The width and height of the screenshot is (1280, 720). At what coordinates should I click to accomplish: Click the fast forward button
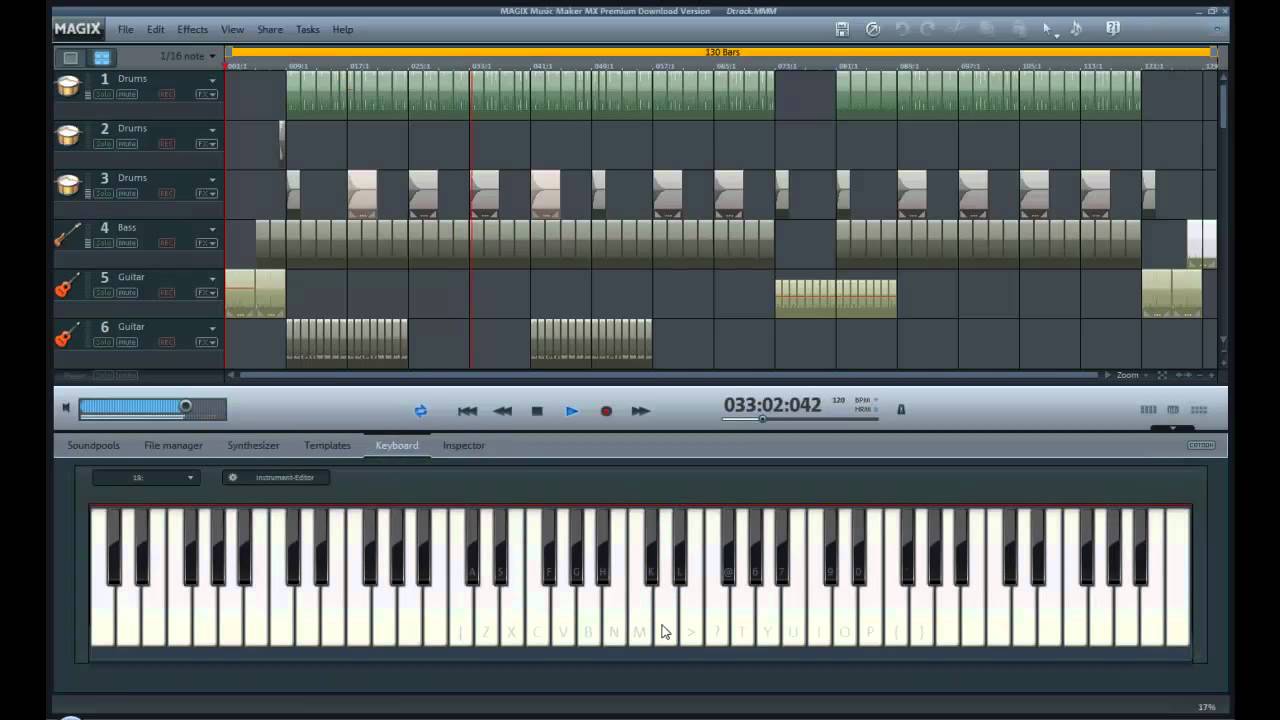pos(641,411)
